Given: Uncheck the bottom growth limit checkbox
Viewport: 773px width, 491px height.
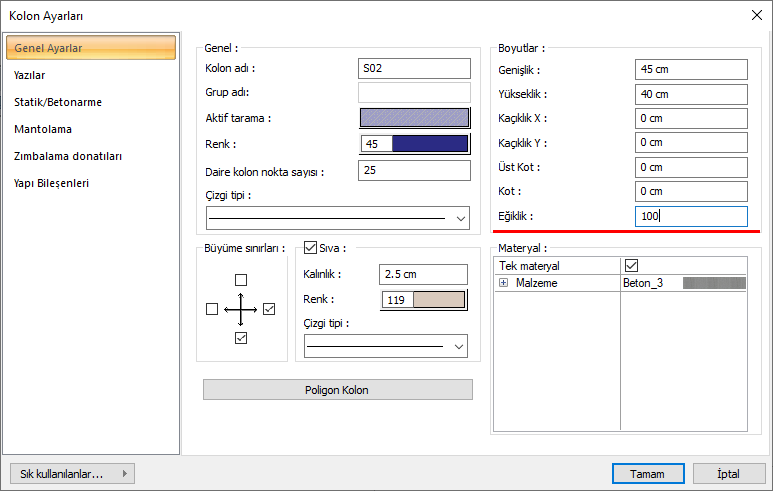Looking at the screenshot, I should [240, 339].
